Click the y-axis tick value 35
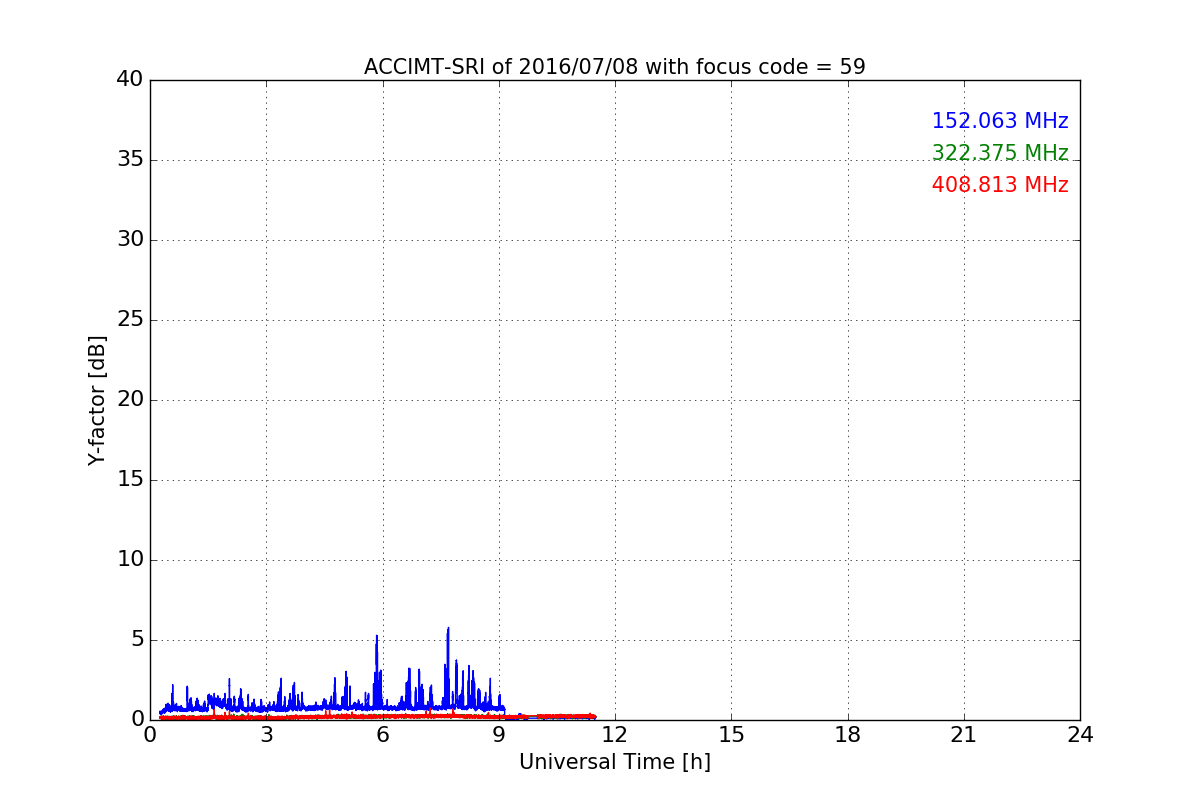This screenshot has height=800, width=1200. pos(130,160)
